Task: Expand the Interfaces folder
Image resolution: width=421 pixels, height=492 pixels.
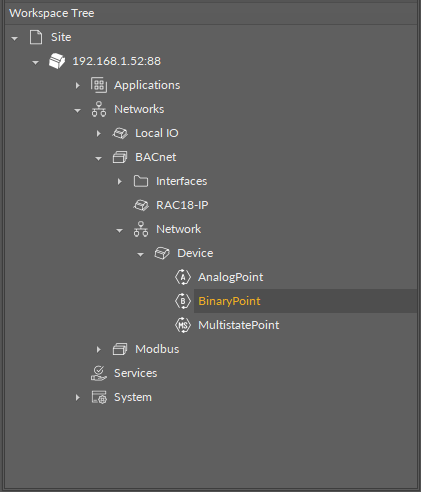Action: point(120,181)
